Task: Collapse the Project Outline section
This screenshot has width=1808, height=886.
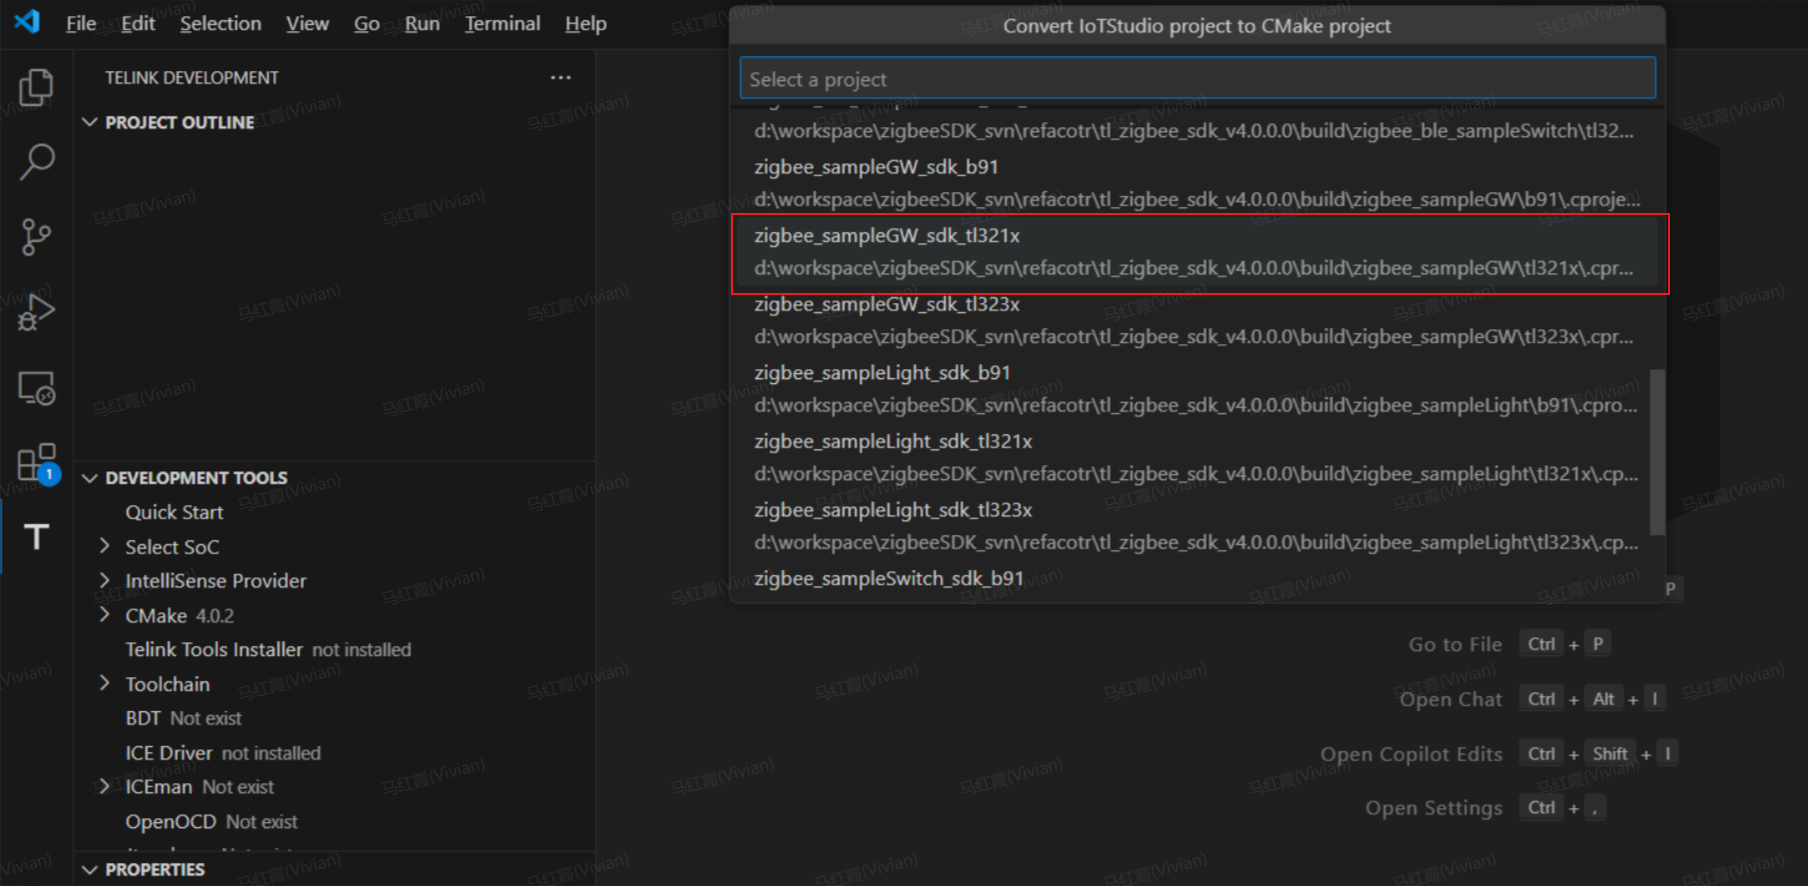Action: click(x=90, y=122)
